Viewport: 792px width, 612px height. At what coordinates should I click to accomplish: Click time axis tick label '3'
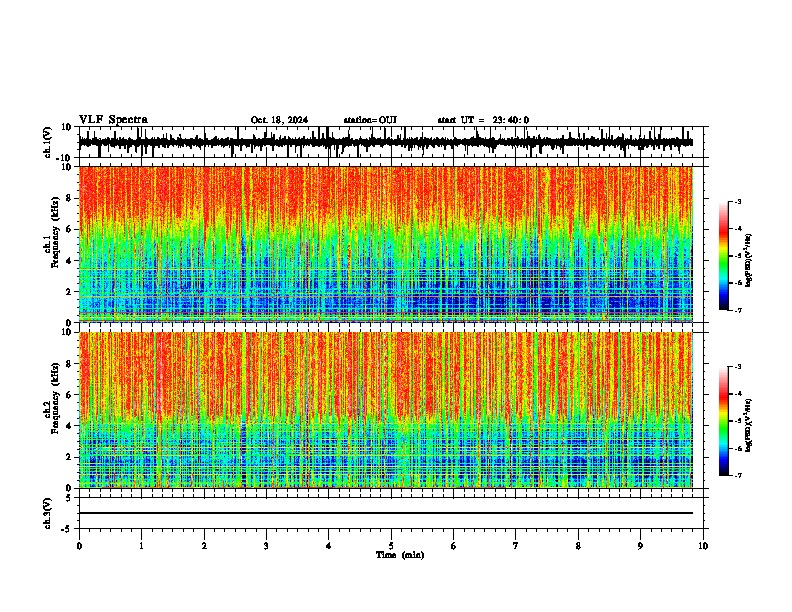[266, 546]
